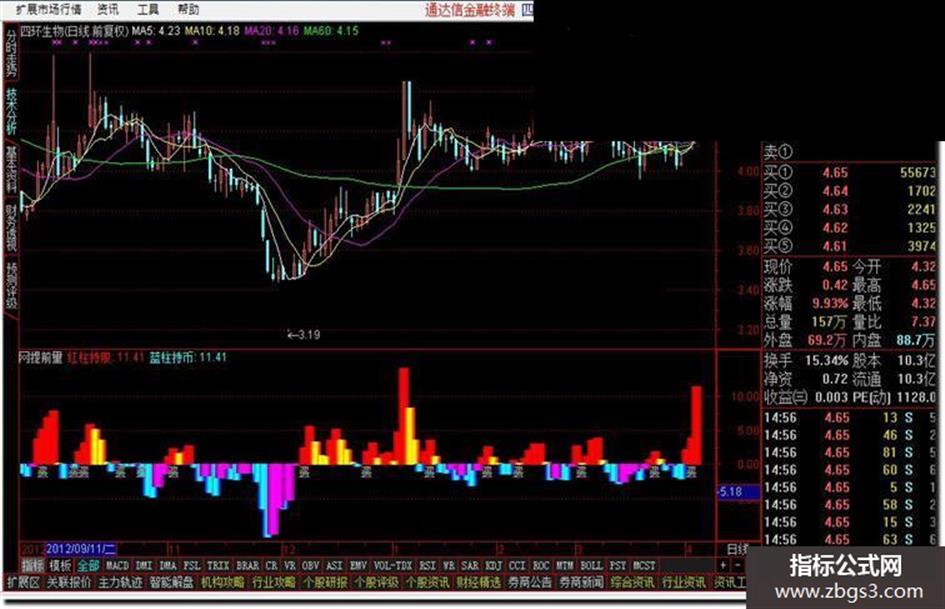Click the 网提前量 indicator title
The width and height of the screenshot is (945, 609).
point(41,358)
